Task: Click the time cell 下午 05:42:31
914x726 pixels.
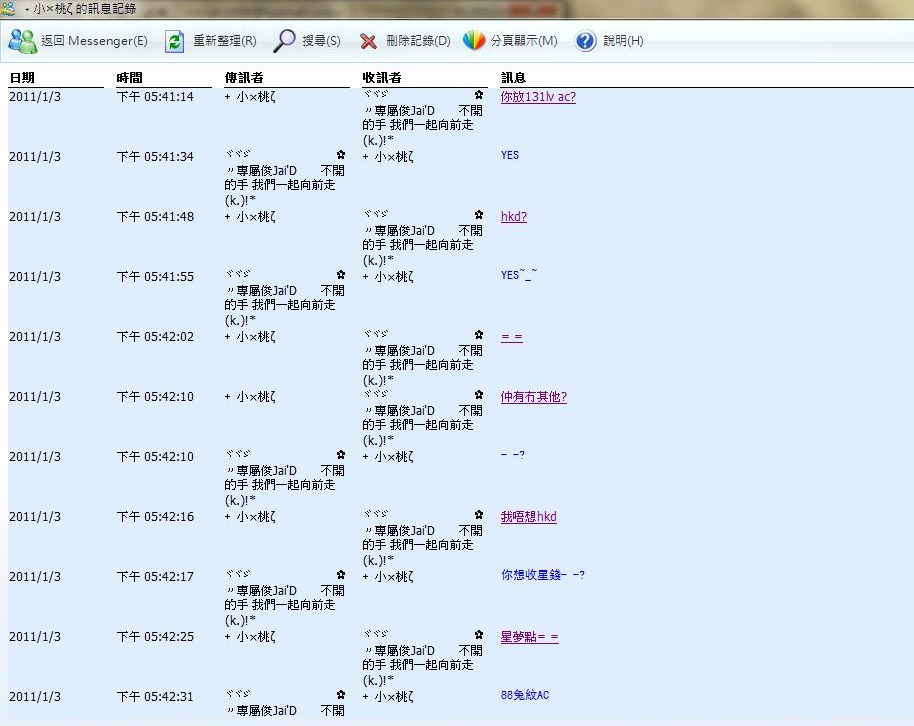Action: click(155, 697)
